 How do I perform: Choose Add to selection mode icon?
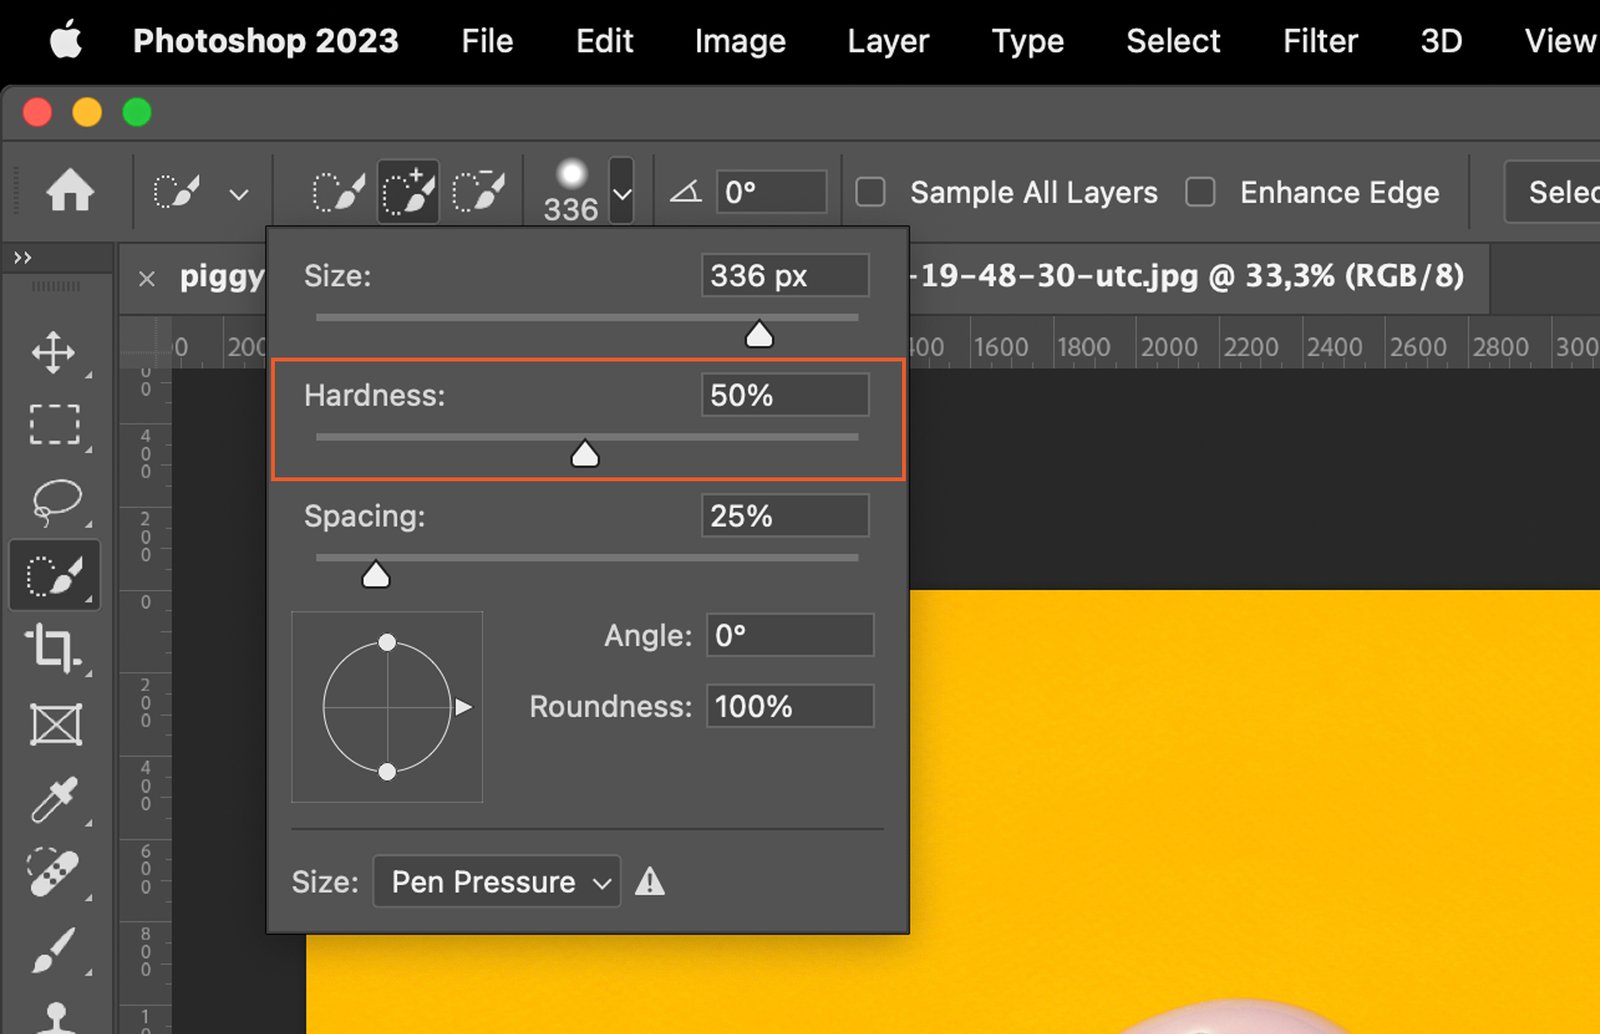click(408, 191)
